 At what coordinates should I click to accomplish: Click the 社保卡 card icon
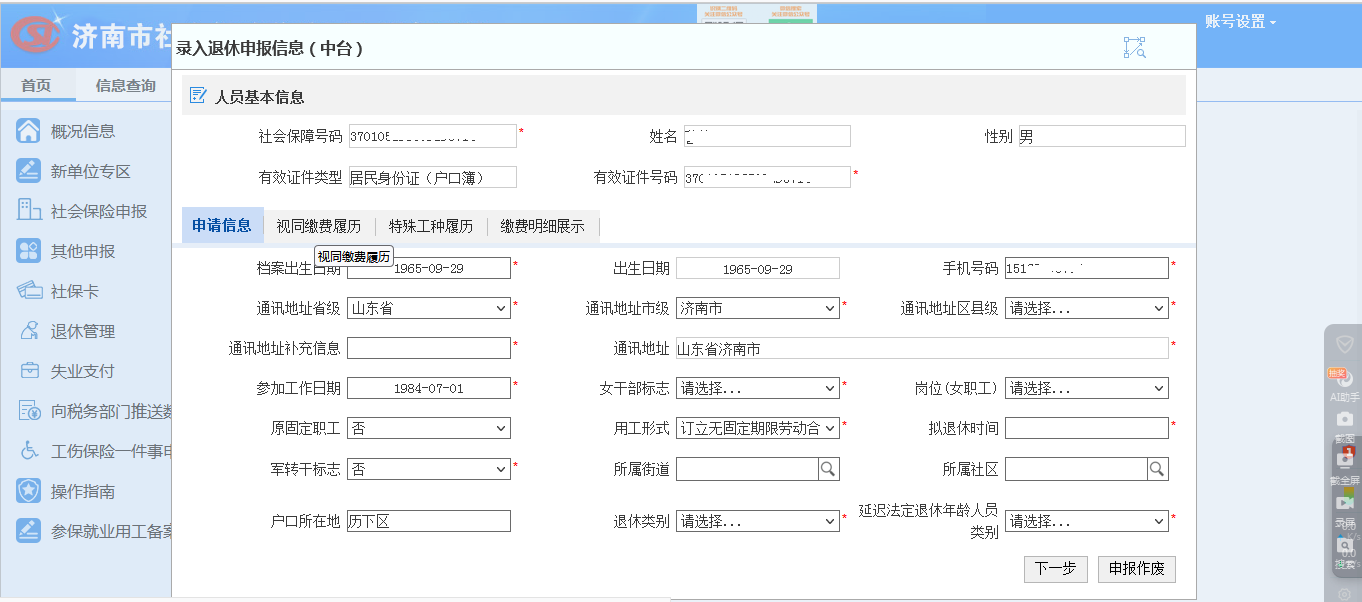point(28,291)
